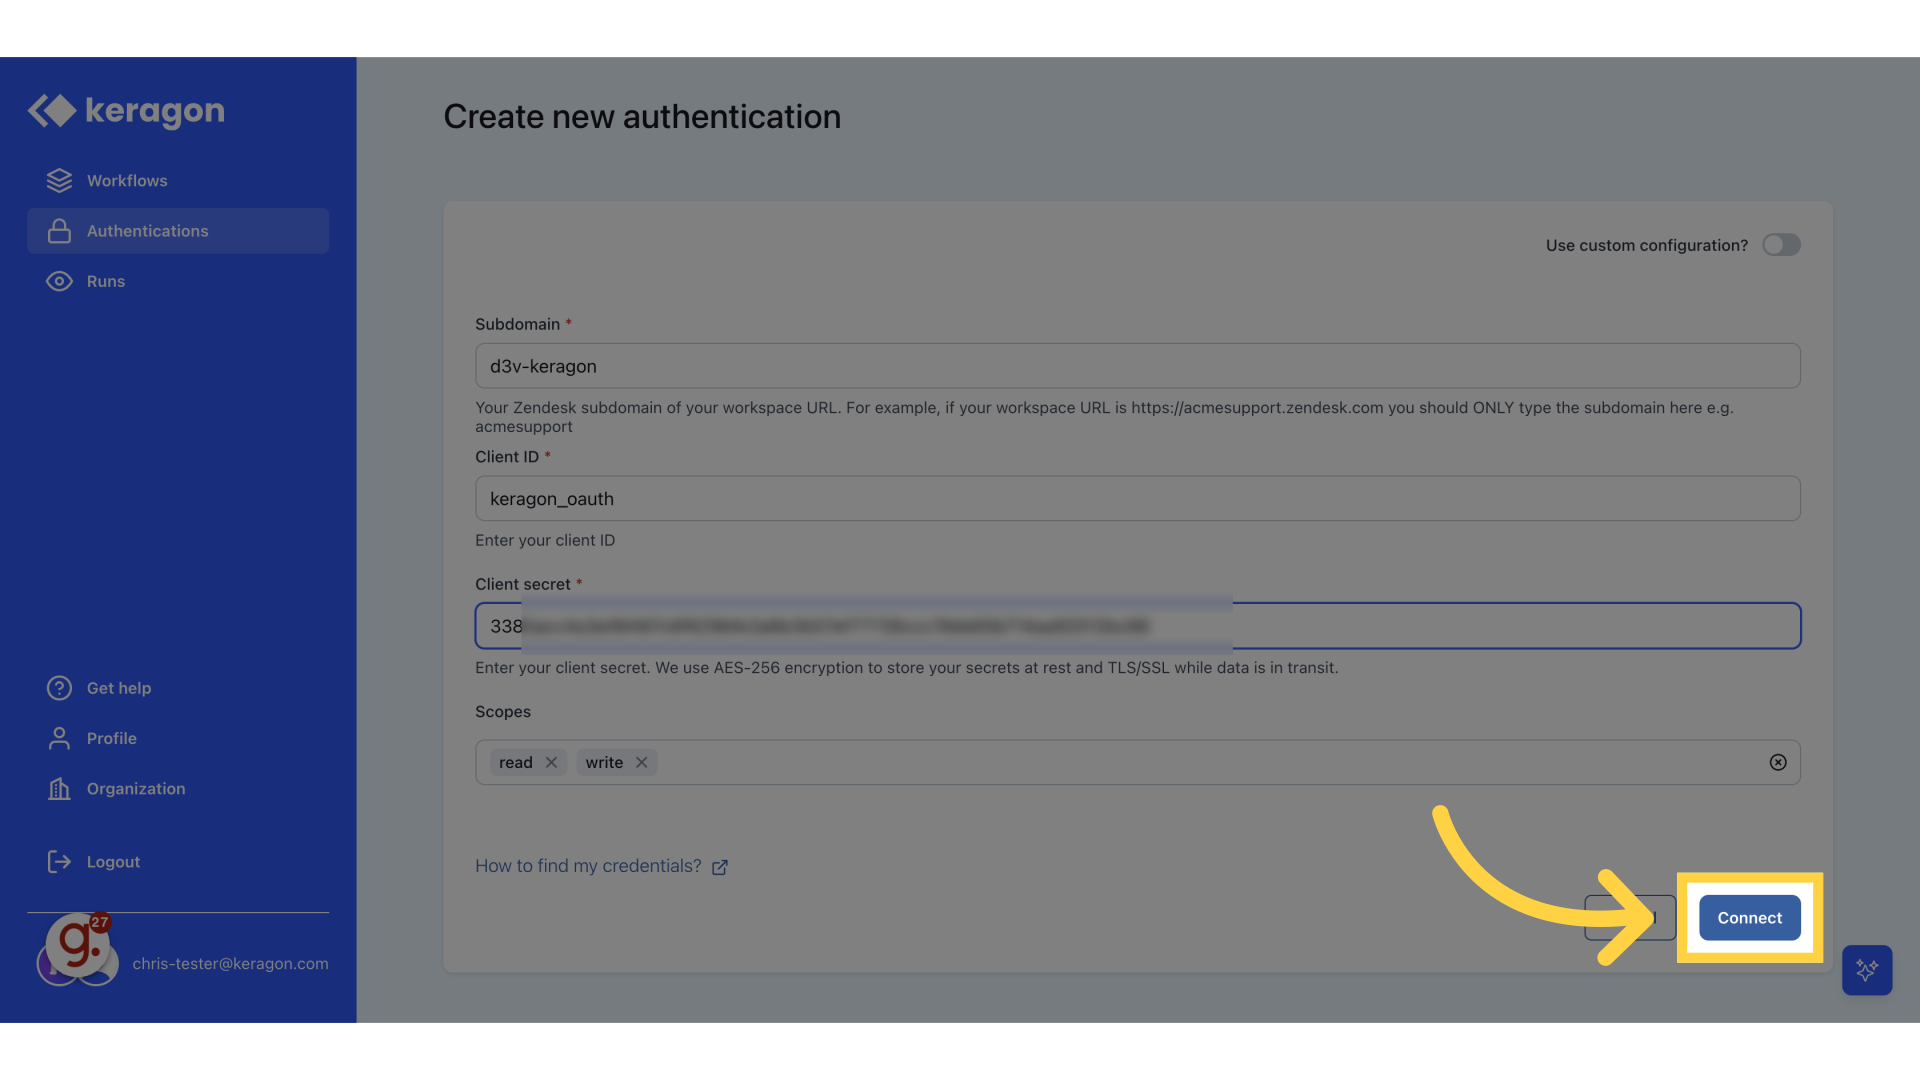1920x1080 pixels.
Task: Click the Connect button
Action: (x=1749, y=918)
